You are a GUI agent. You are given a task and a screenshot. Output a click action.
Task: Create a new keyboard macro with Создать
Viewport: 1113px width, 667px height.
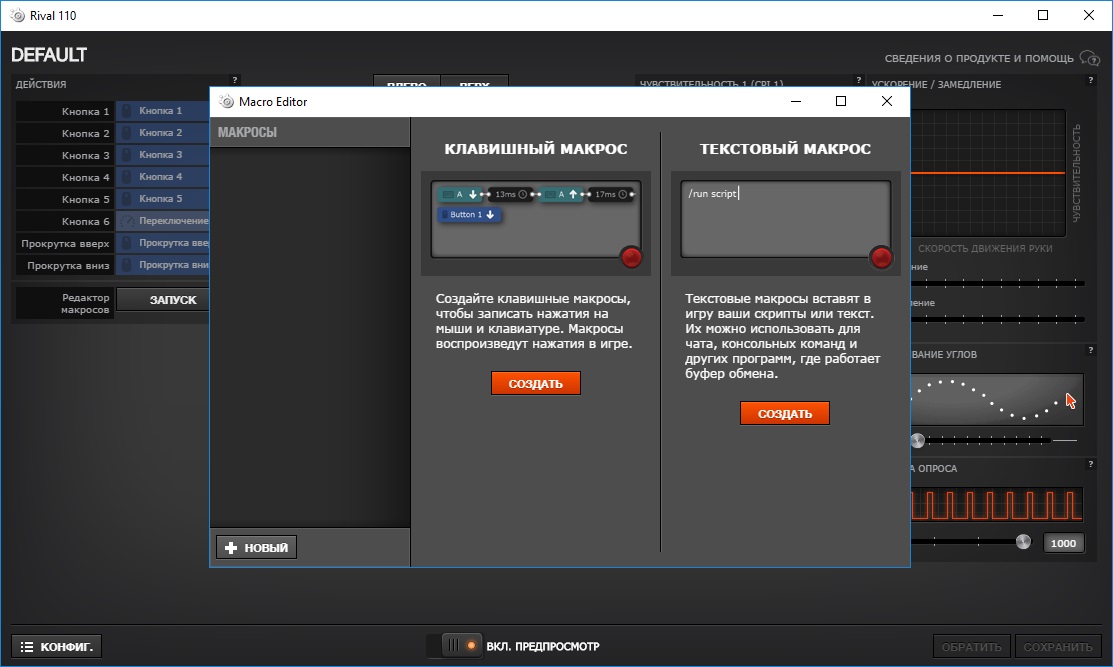coord(535,384)
